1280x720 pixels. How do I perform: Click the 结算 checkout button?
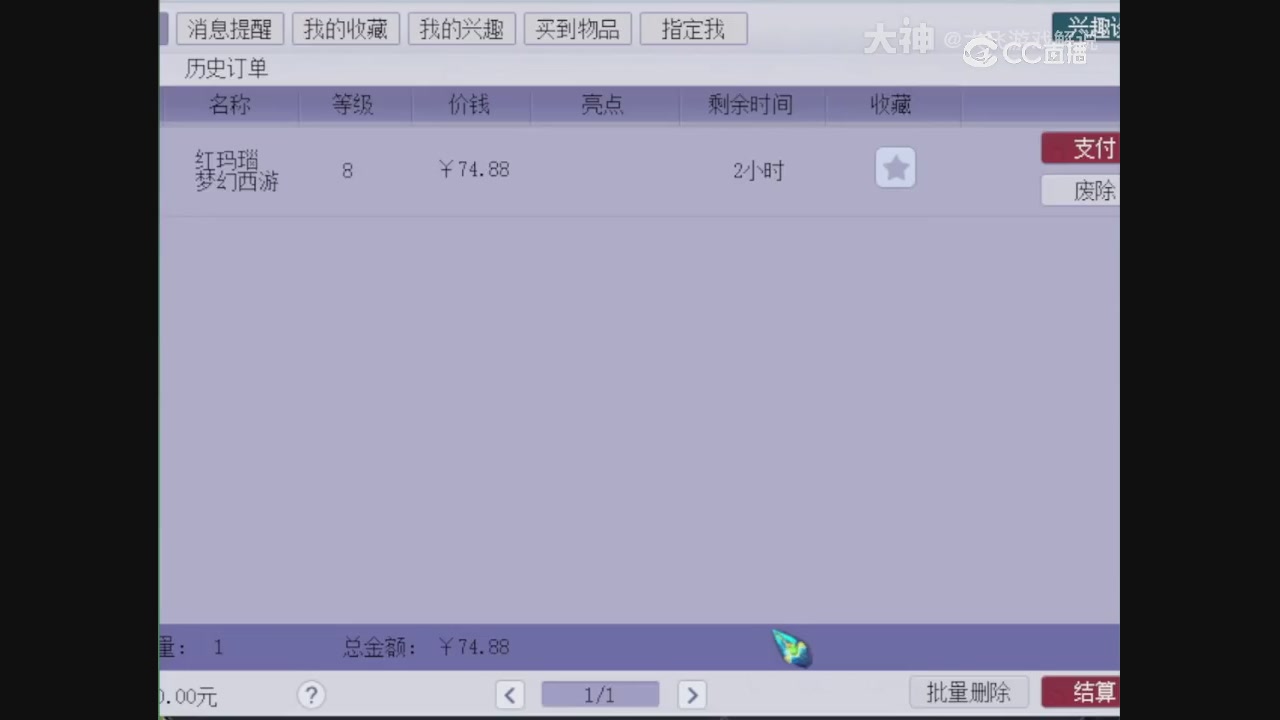(x=1094, y=691)
